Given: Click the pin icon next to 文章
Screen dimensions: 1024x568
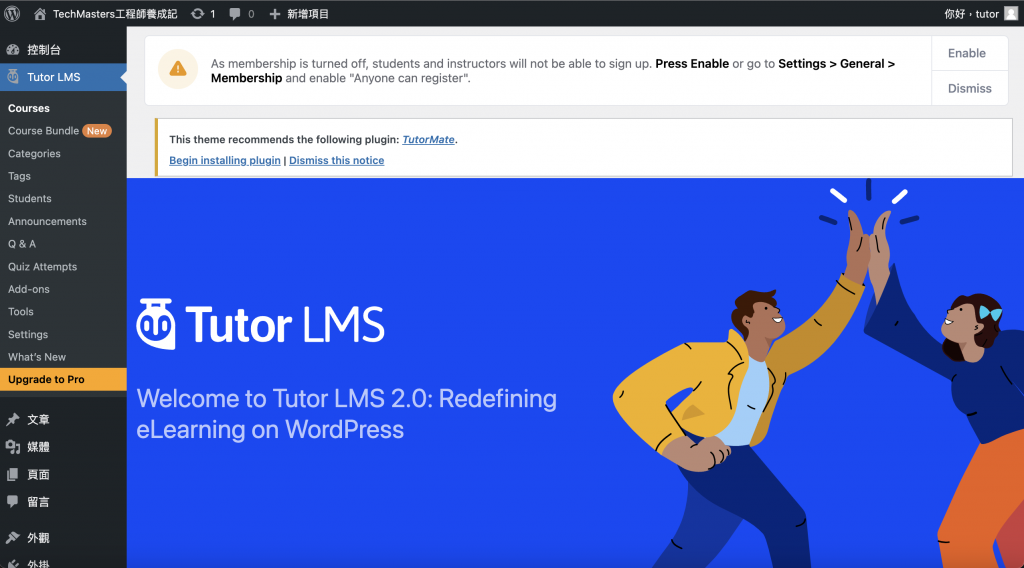Looking at the screenshot, I should (13, 419).
